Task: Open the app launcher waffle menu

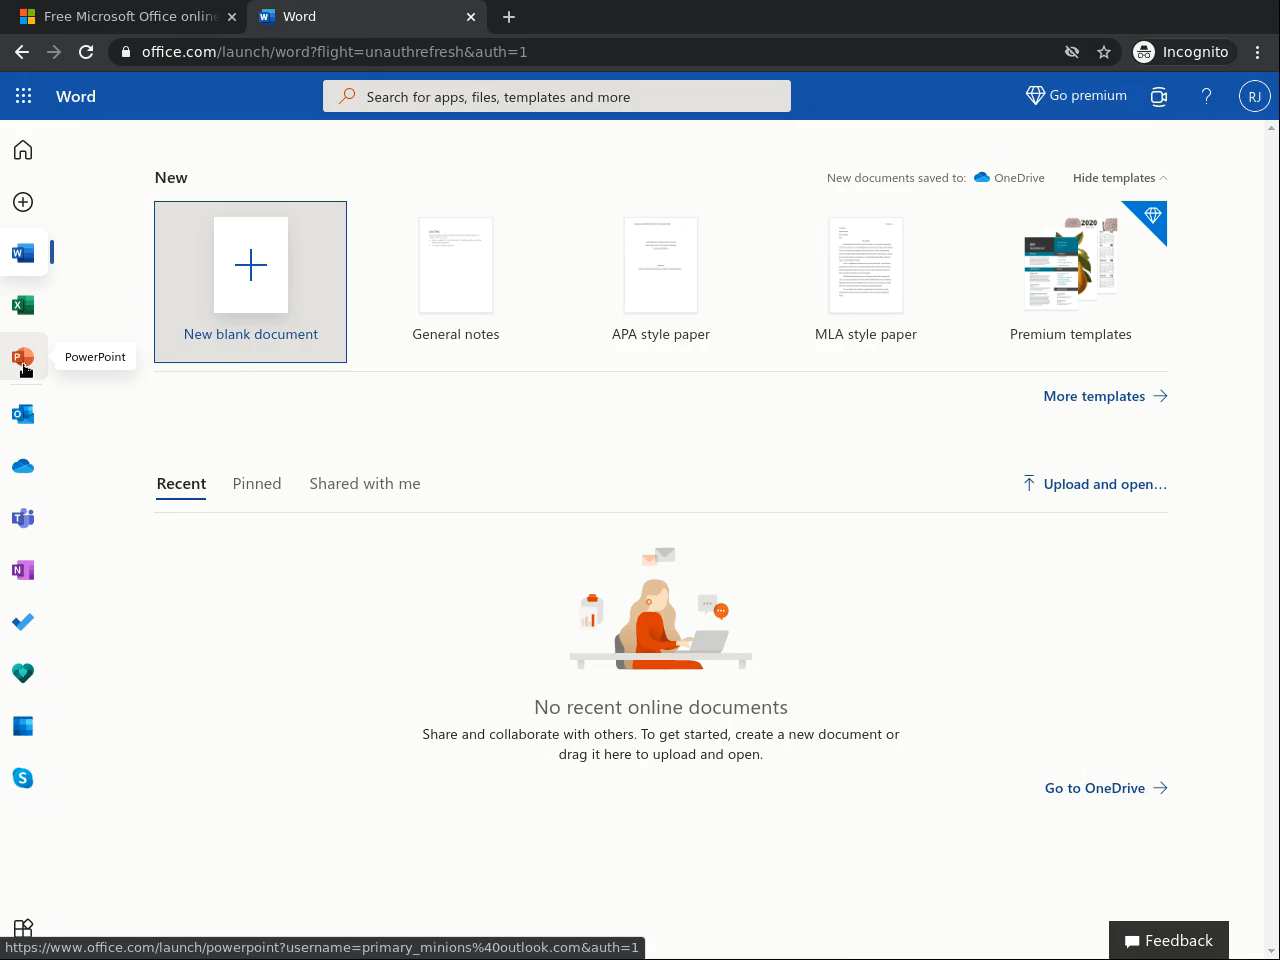Action: [x=23, y=96]
